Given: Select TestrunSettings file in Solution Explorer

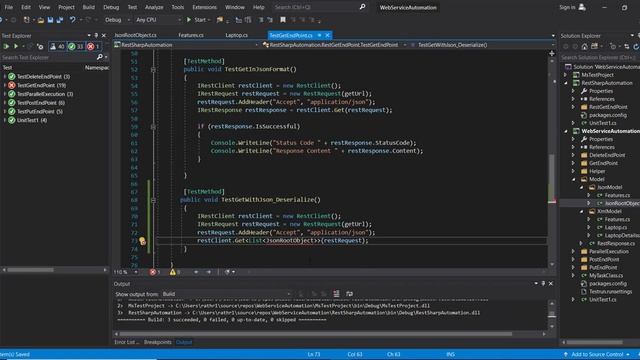Looking at the screenshot, I should [610, 291].
